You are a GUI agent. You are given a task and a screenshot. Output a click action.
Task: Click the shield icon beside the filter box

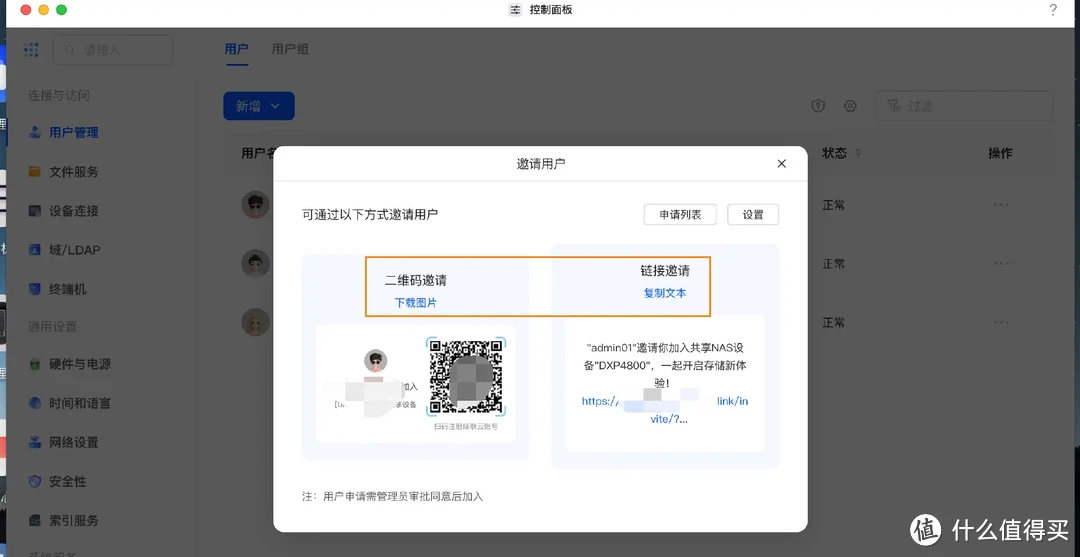click(818, 106)
